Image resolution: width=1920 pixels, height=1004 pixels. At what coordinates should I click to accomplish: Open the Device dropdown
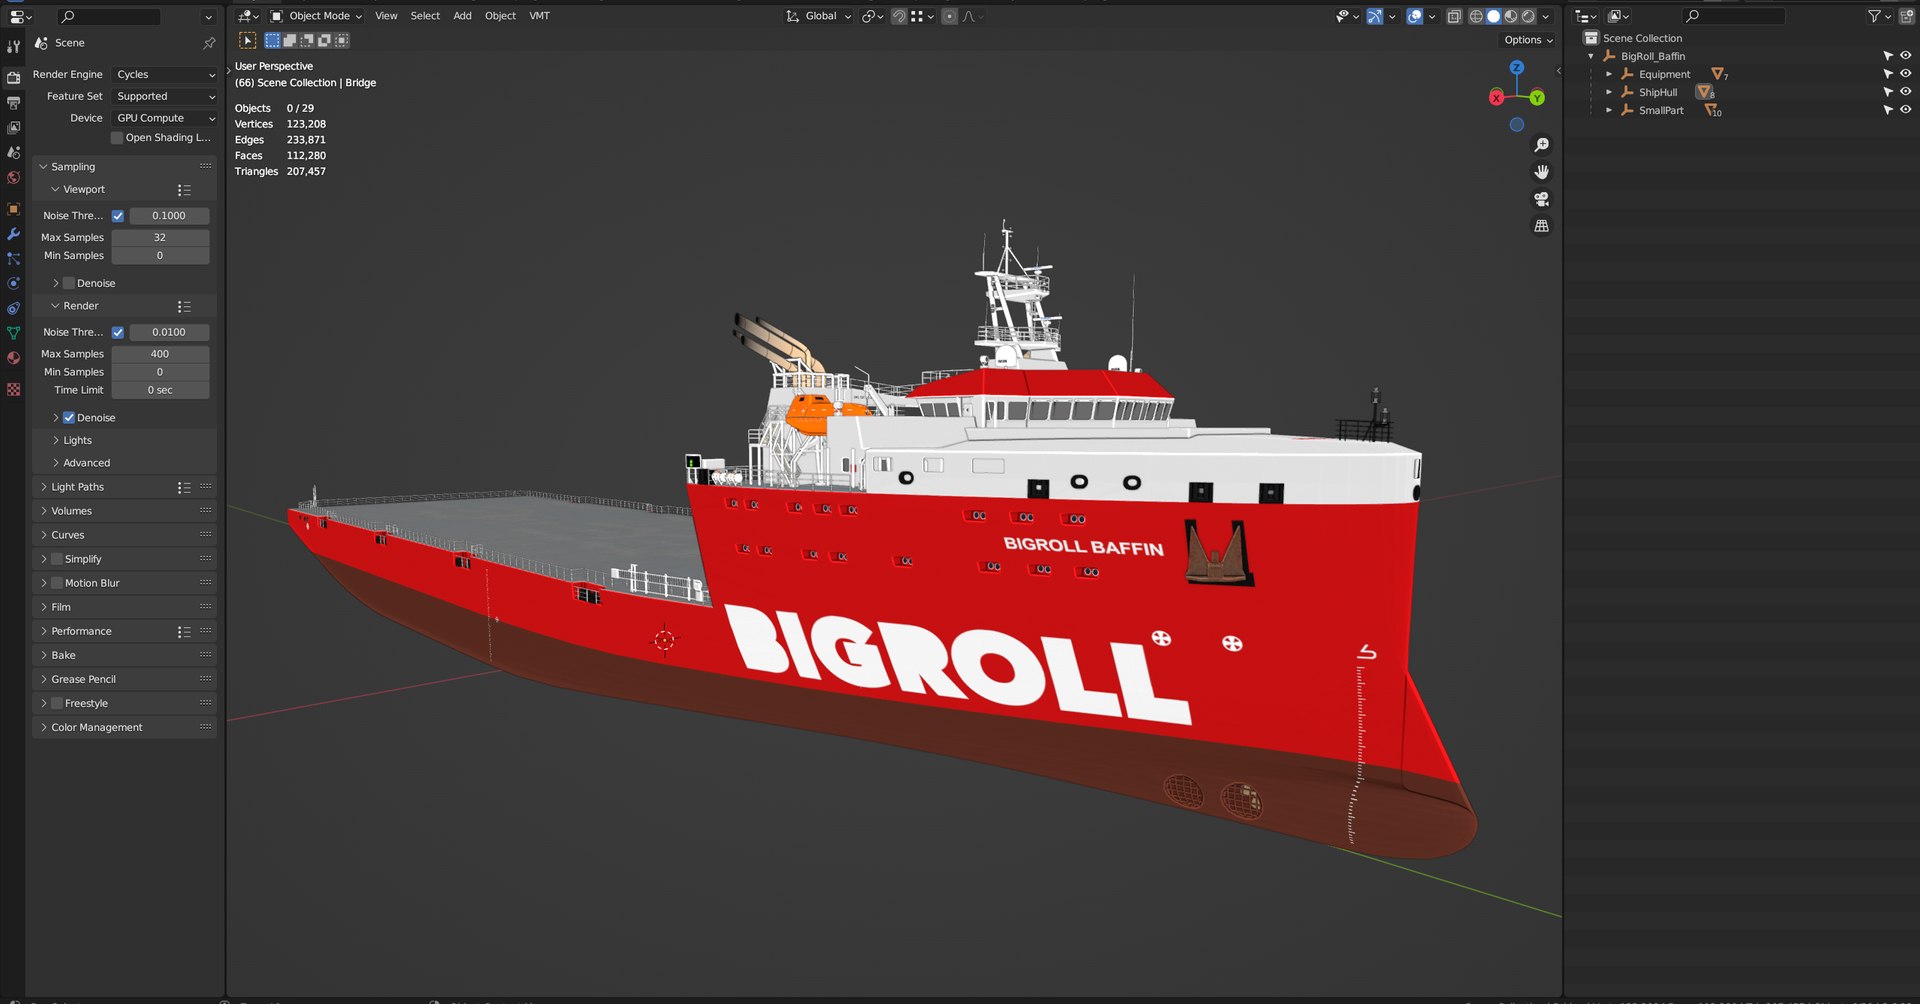[164, 118]
